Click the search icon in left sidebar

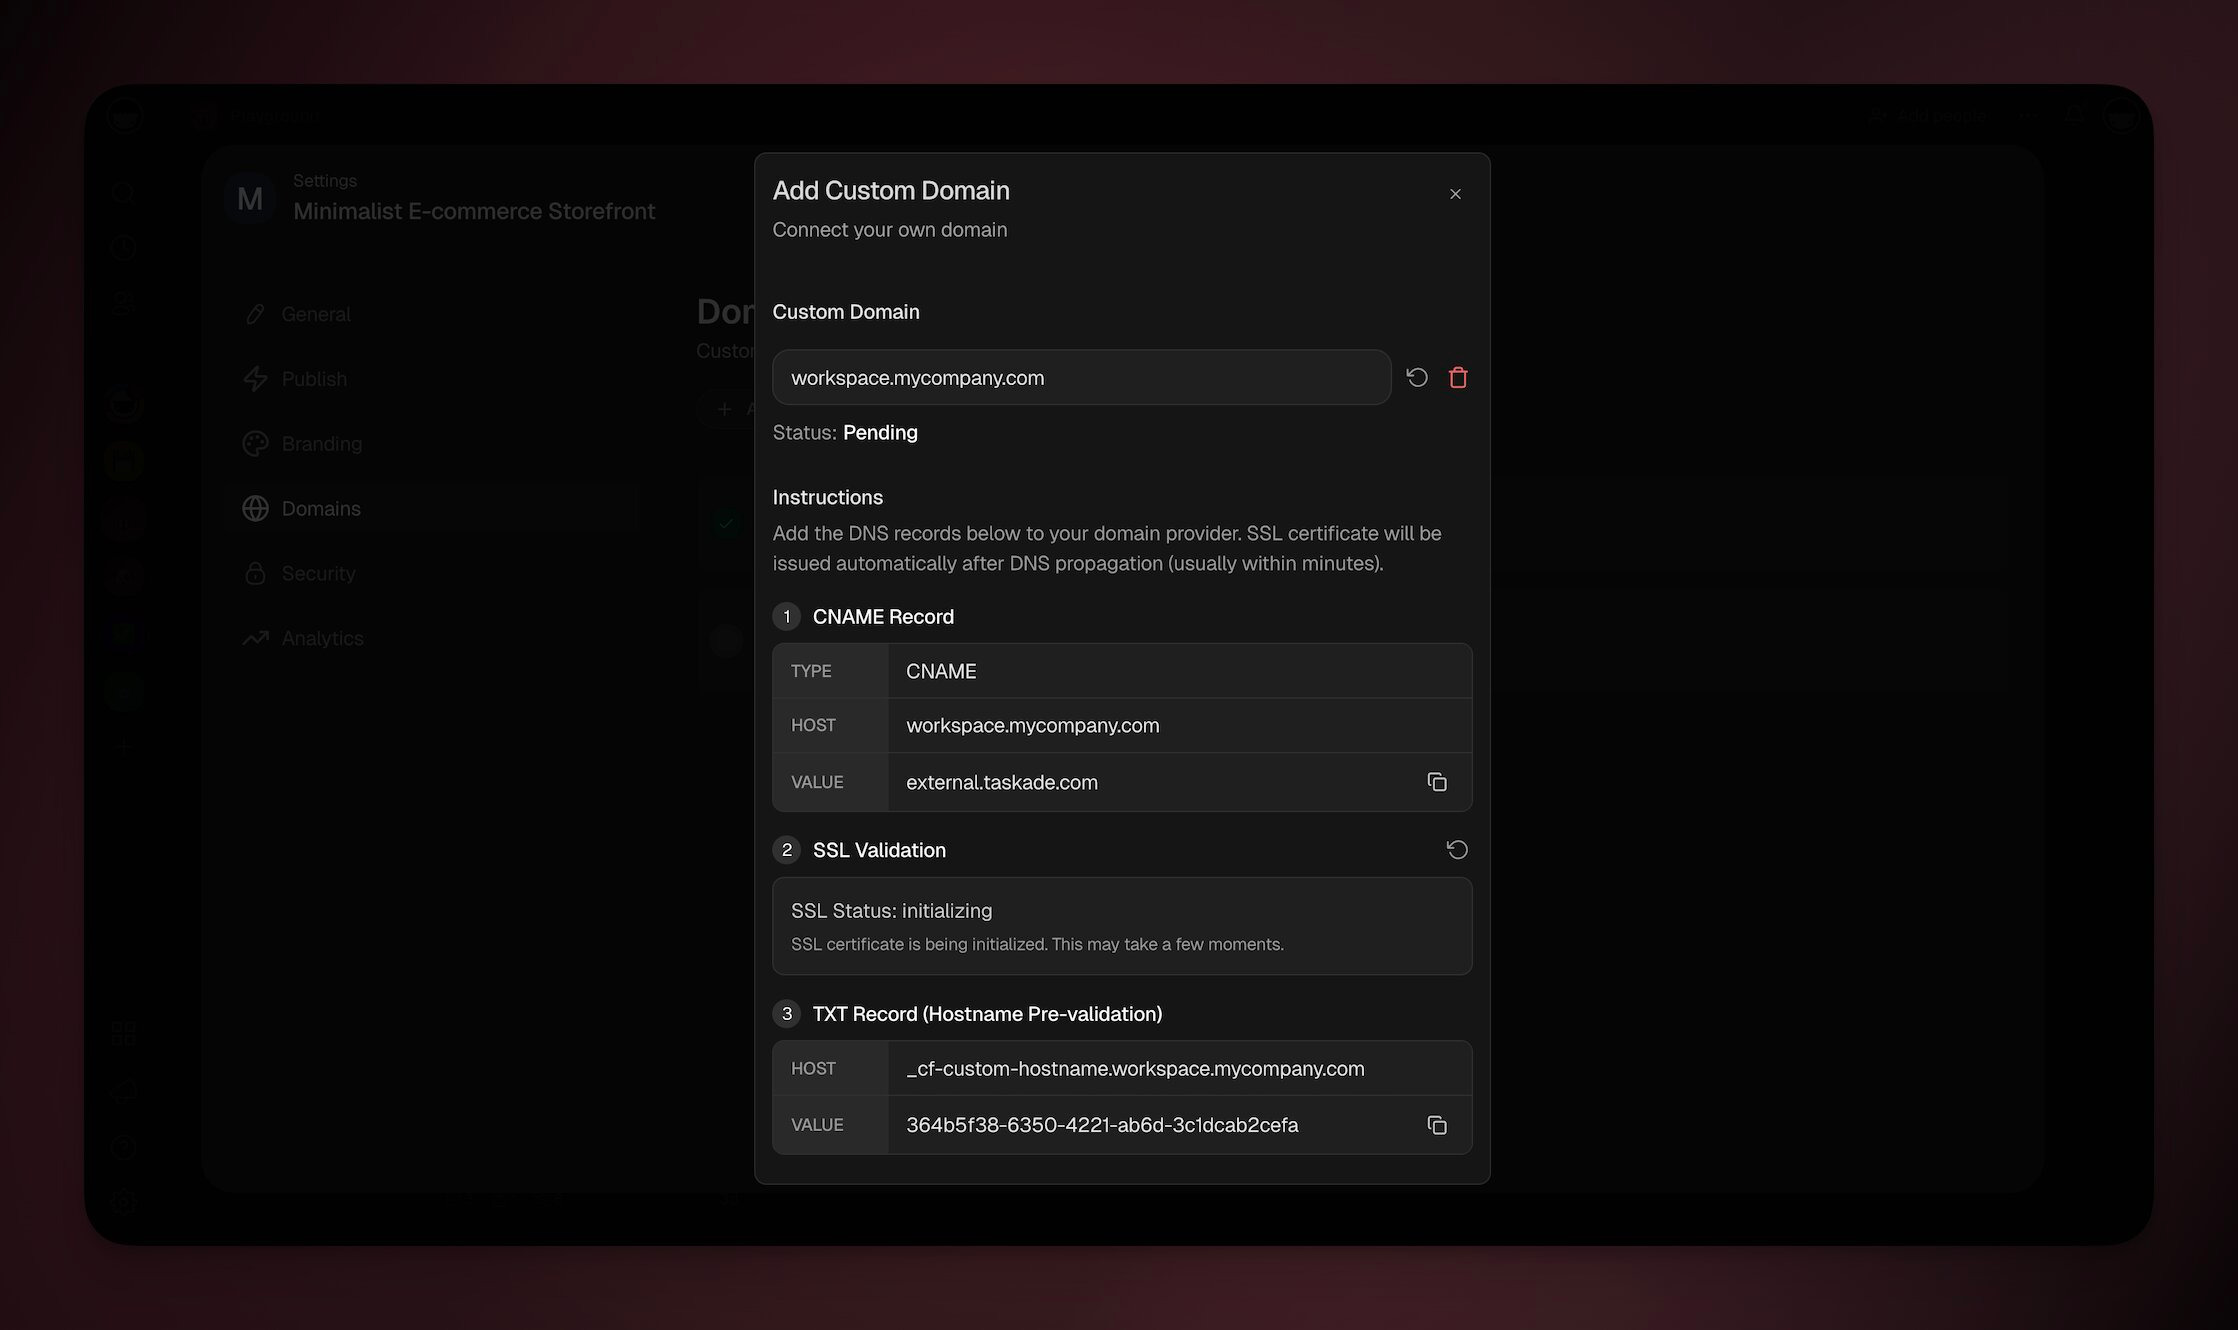pyautogui.click(x=124, y=194)
